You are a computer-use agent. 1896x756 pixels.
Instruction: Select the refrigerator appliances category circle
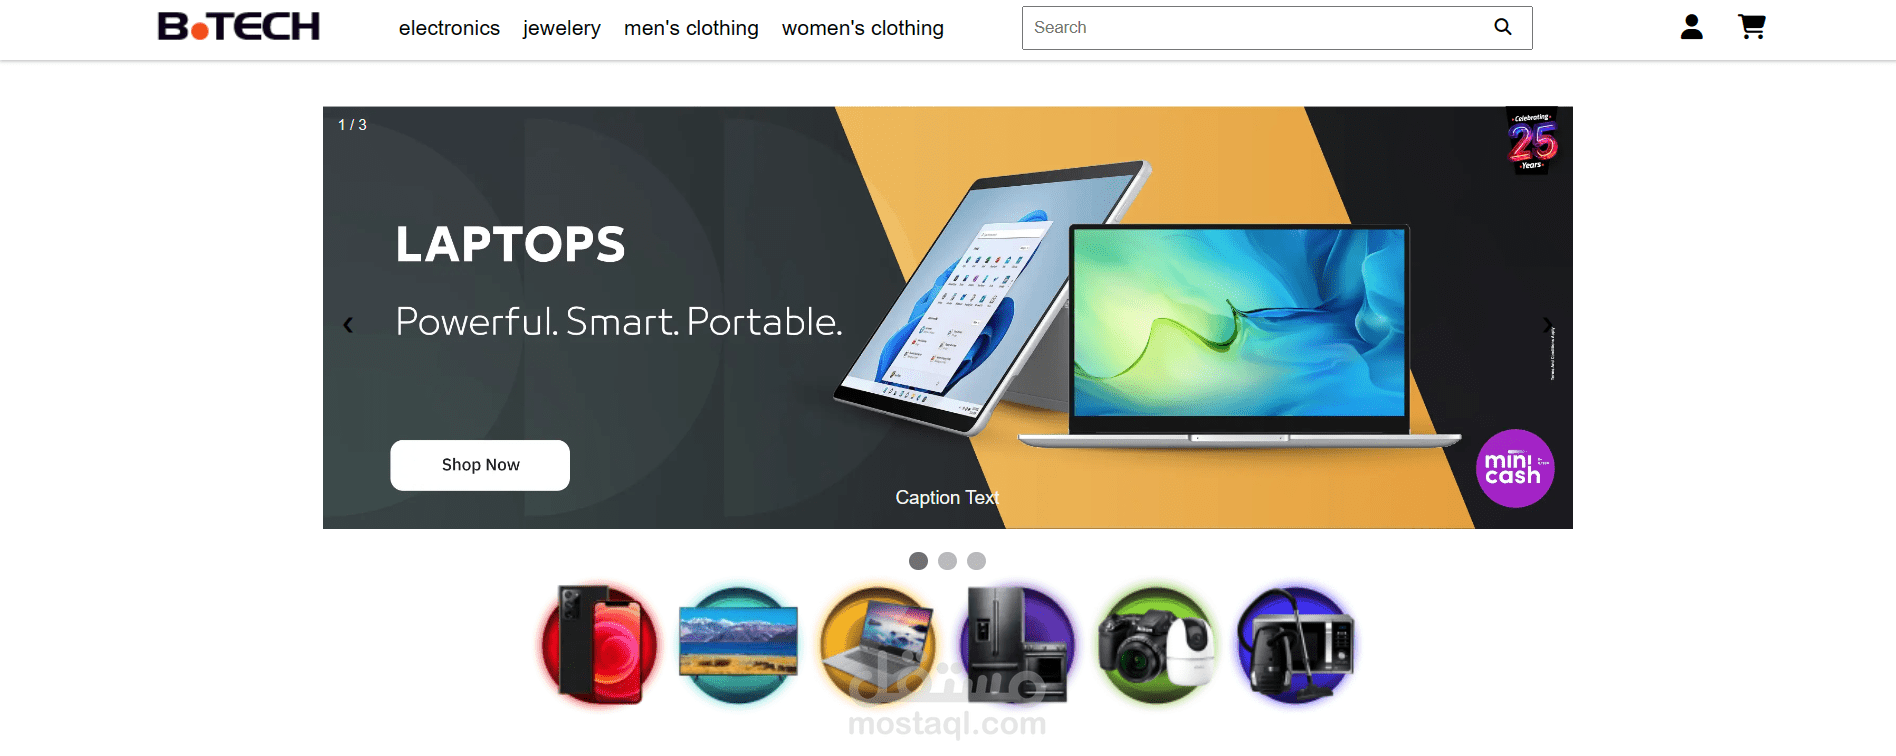(x=1016, y=646)
